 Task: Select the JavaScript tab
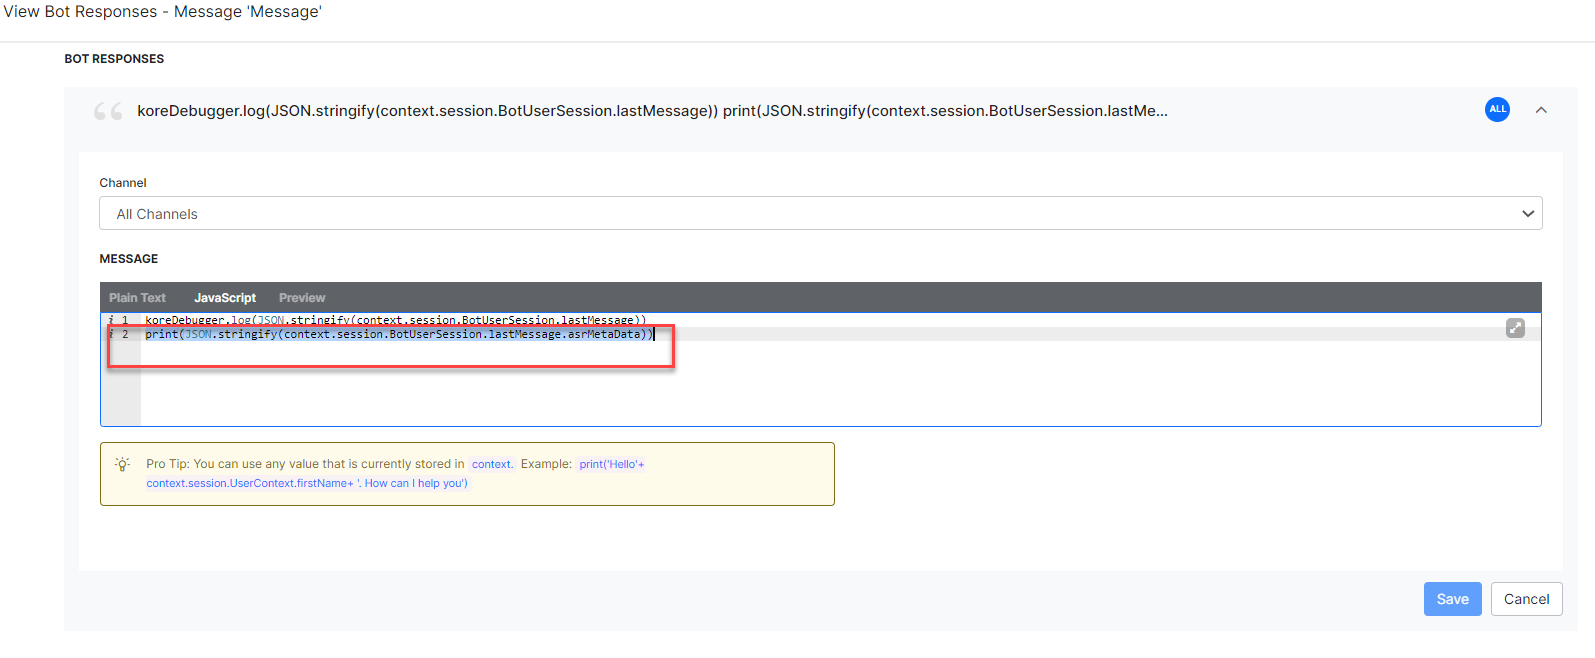225,298
